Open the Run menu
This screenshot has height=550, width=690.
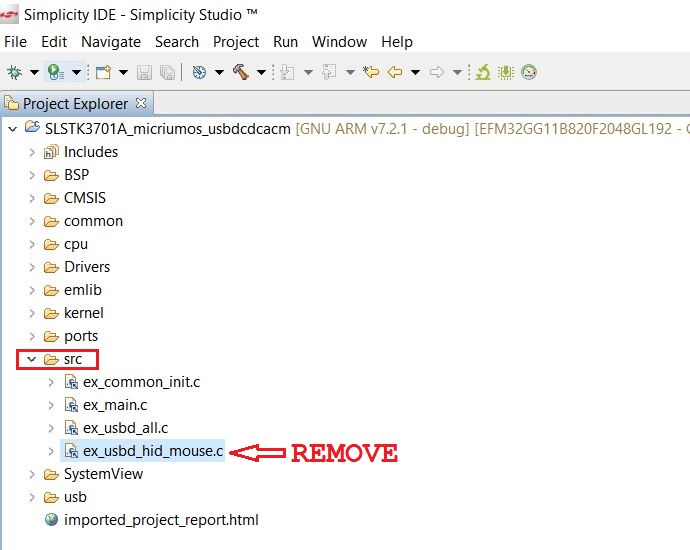click(285, 42)
